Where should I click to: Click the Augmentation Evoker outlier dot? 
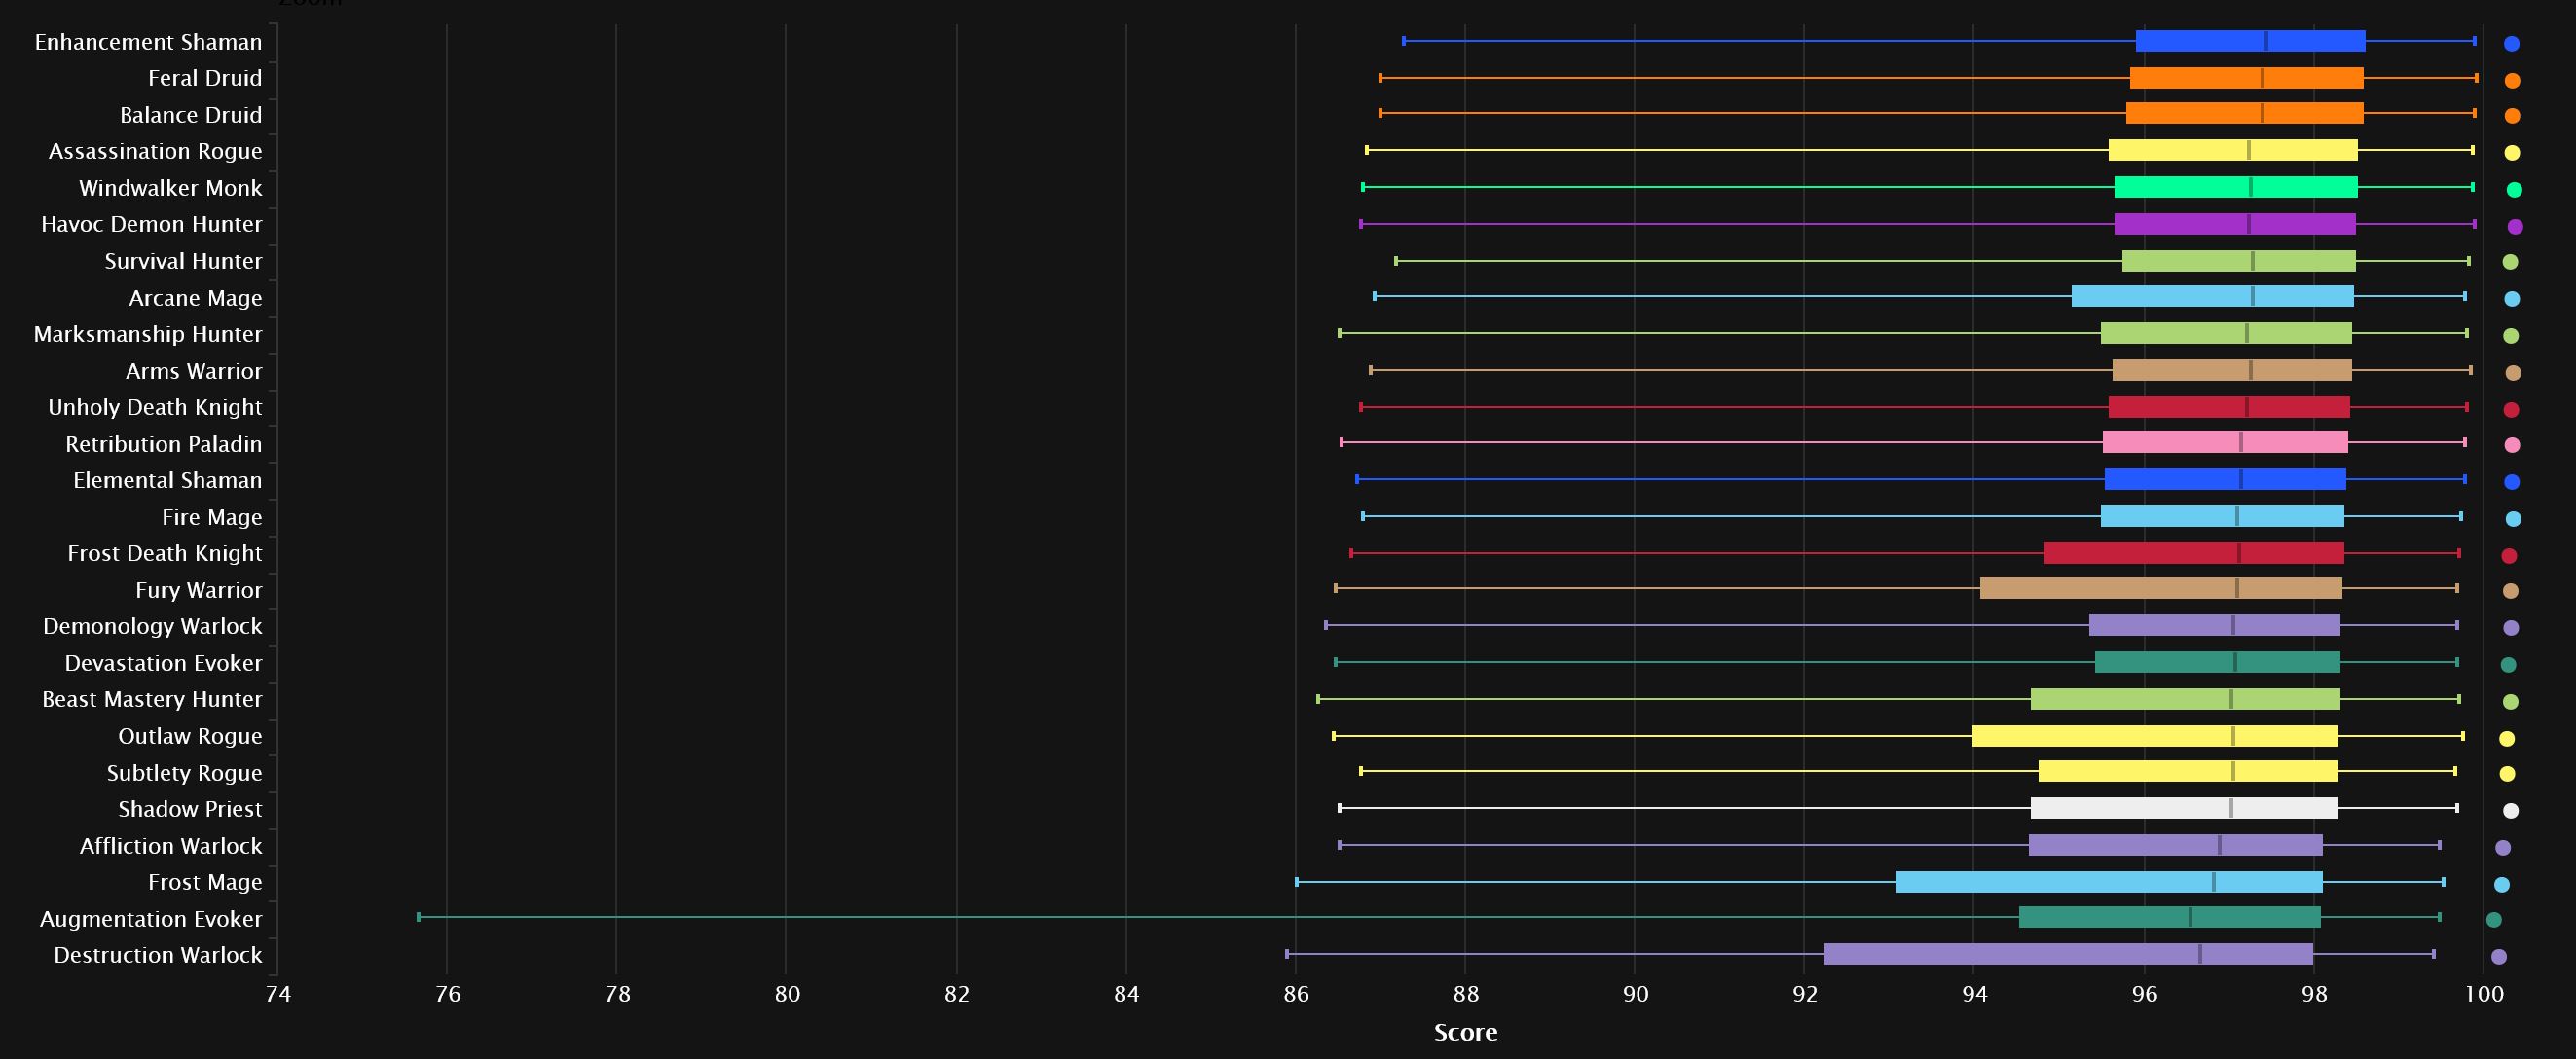pos(2494,920)
